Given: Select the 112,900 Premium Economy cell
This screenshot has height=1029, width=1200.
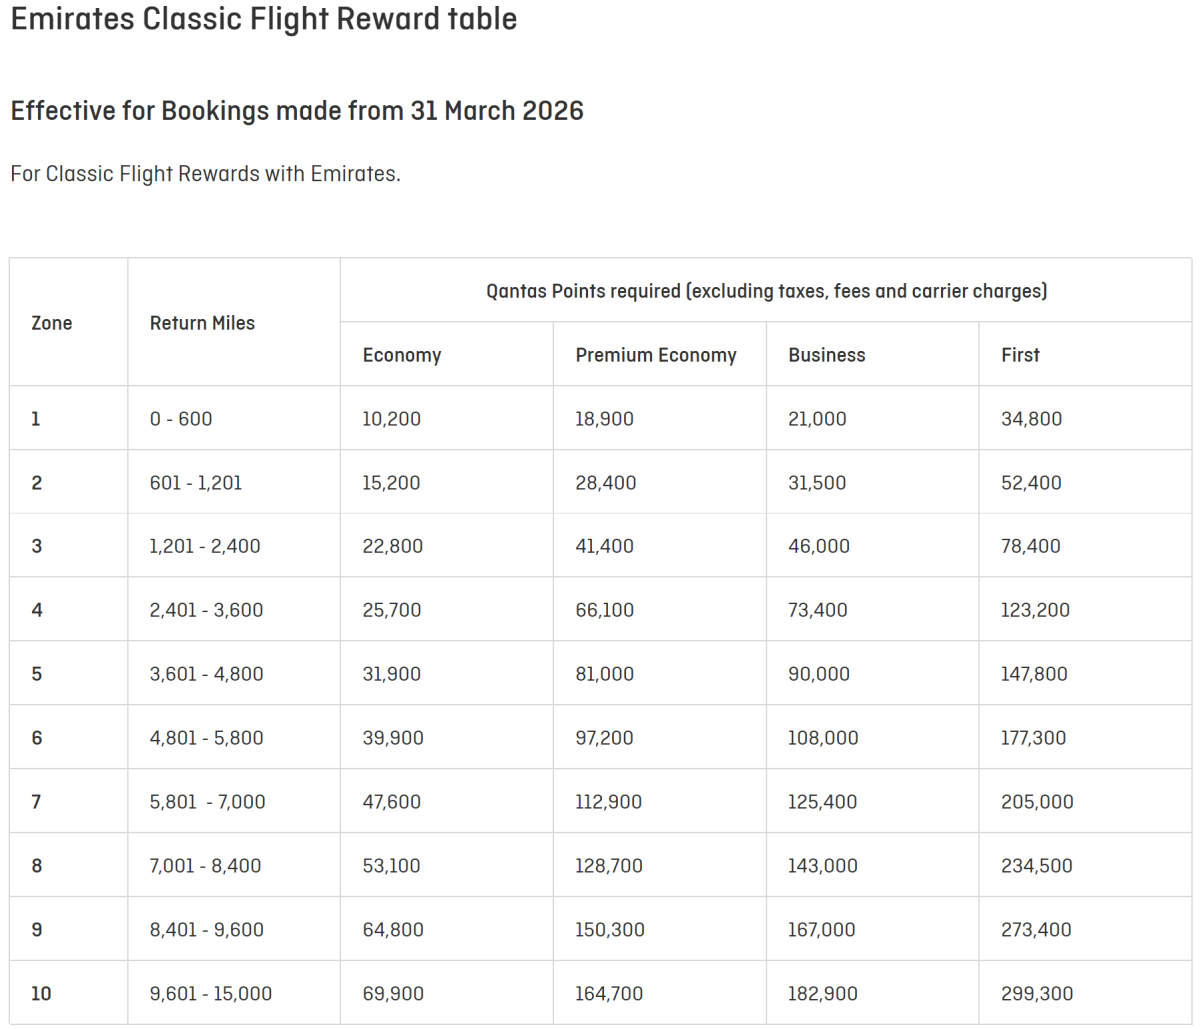Looking at the screenshot, I should pyautogui.click(x=609, y=802).
